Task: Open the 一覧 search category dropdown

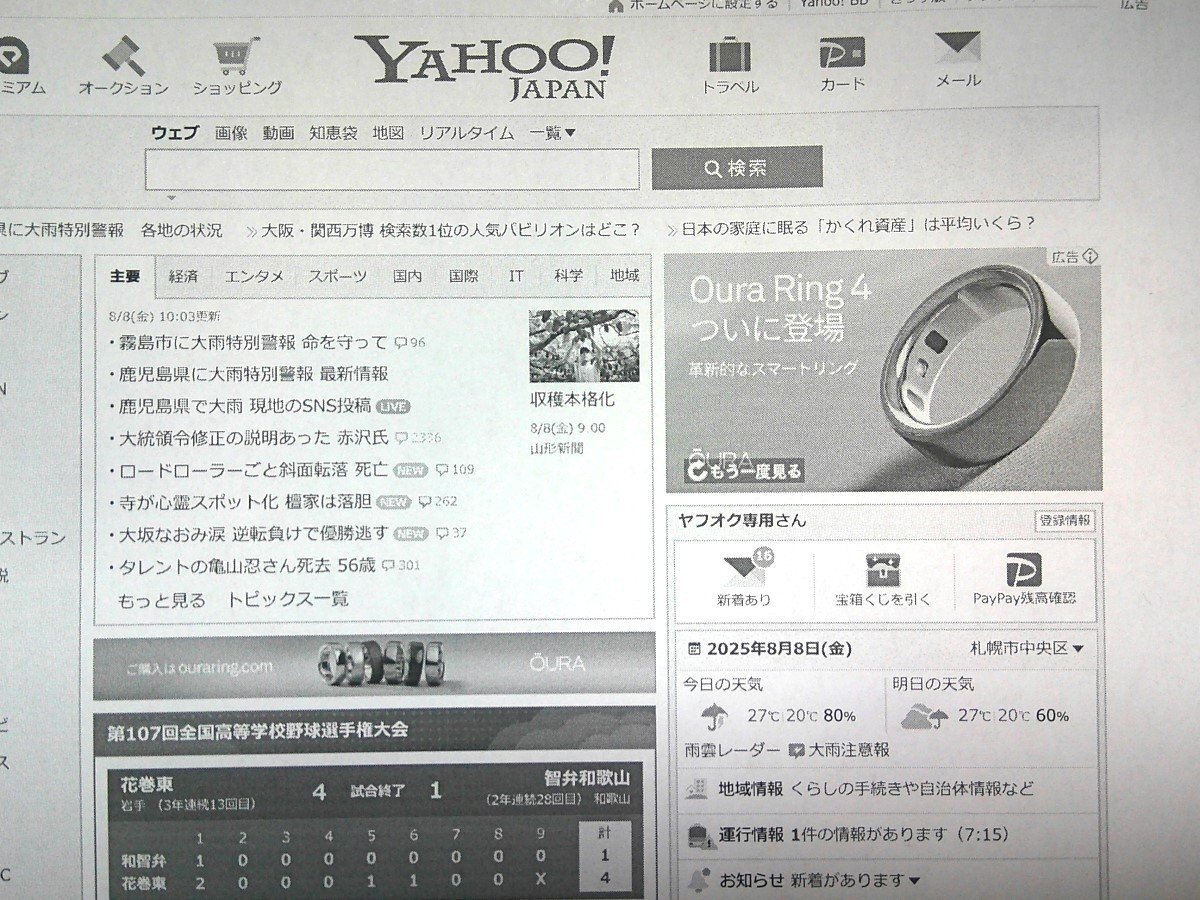Action: pos(553,132)
